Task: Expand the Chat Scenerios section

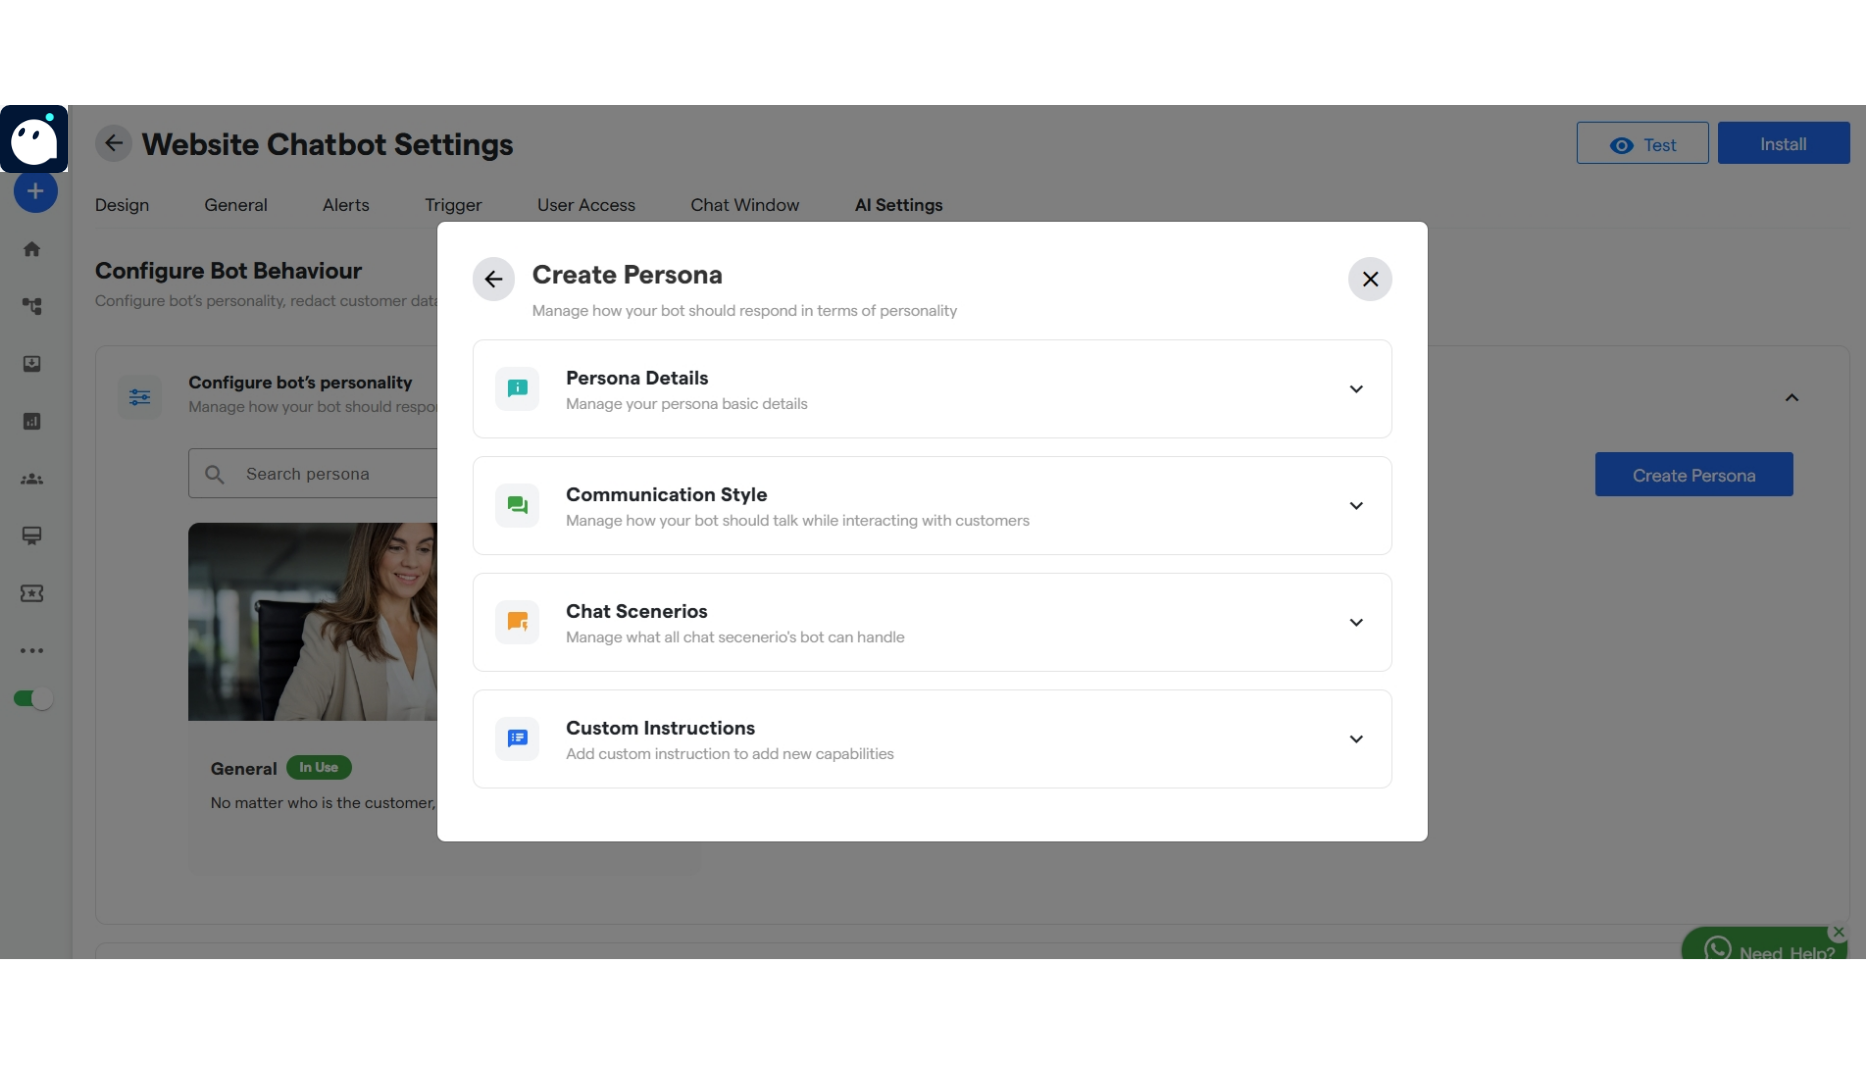Action: click(1356, 622)
